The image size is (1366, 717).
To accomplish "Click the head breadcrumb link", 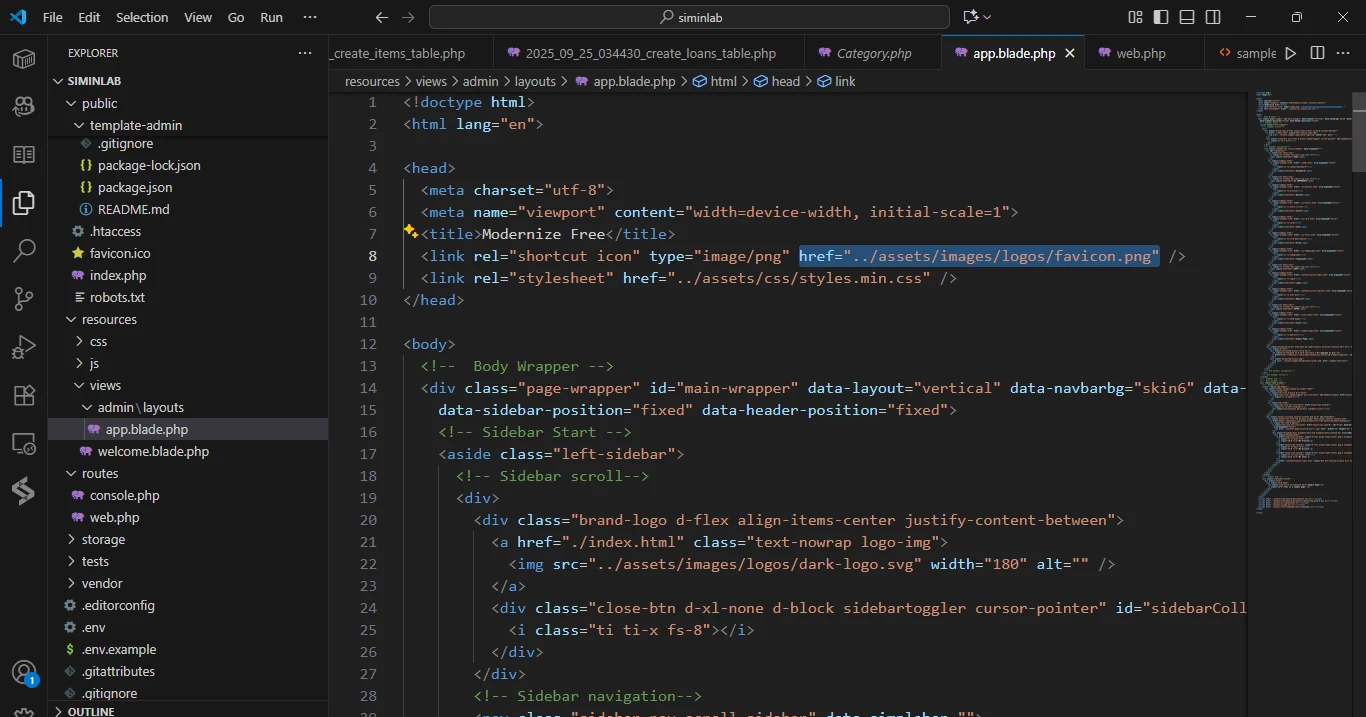I will [x=785, y=81].
